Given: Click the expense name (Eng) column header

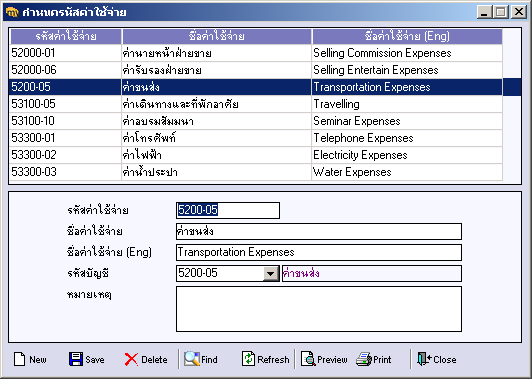Looking at the screenshot, I should coord(407,36).
